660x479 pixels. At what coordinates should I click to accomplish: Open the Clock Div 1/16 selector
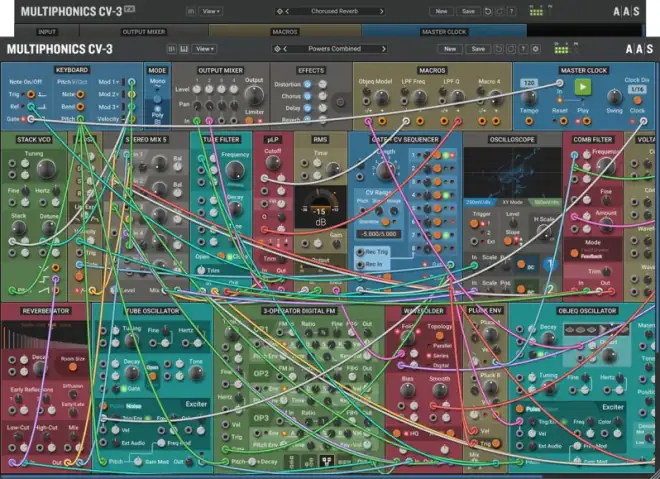pos(637,89)
